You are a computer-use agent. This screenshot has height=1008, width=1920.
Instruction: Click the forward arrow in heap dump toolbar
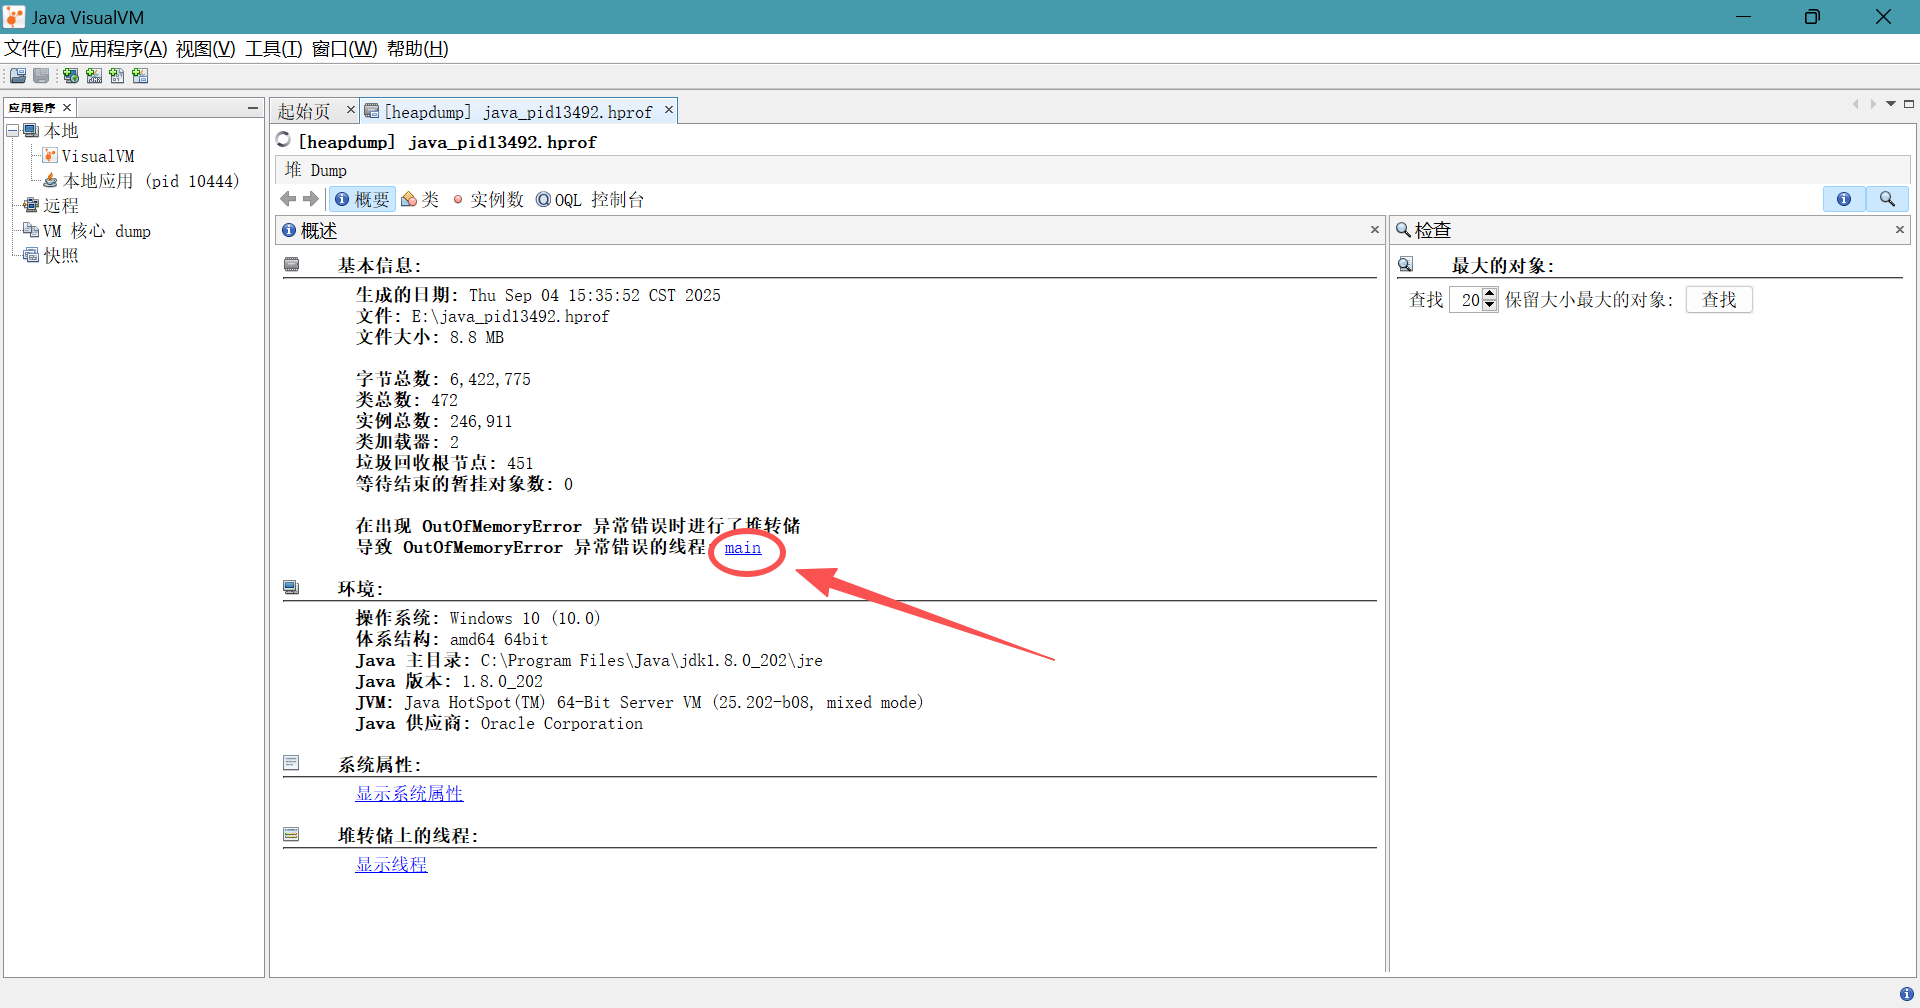click(311, 199)
